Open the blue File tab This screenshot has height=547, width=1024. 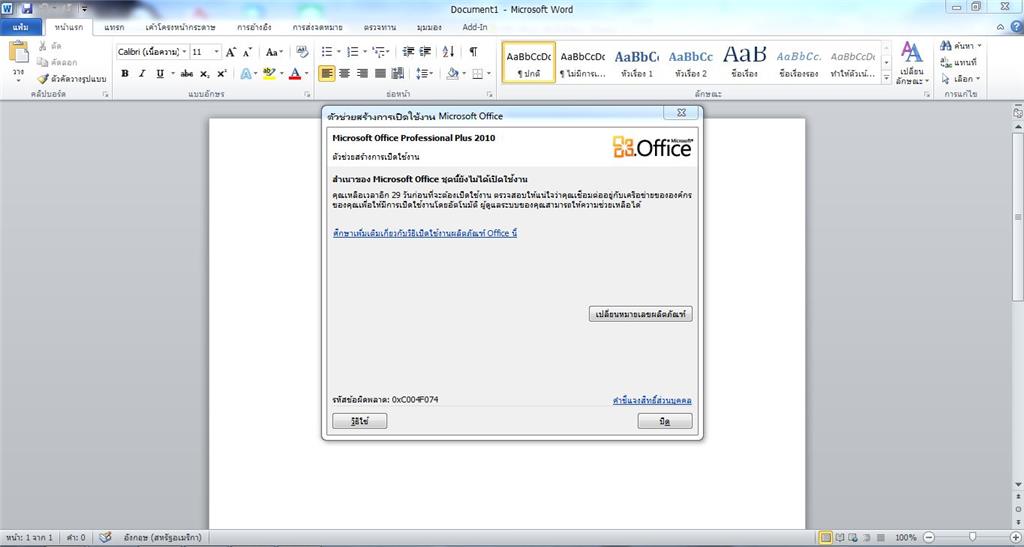(x=21, y=27)
